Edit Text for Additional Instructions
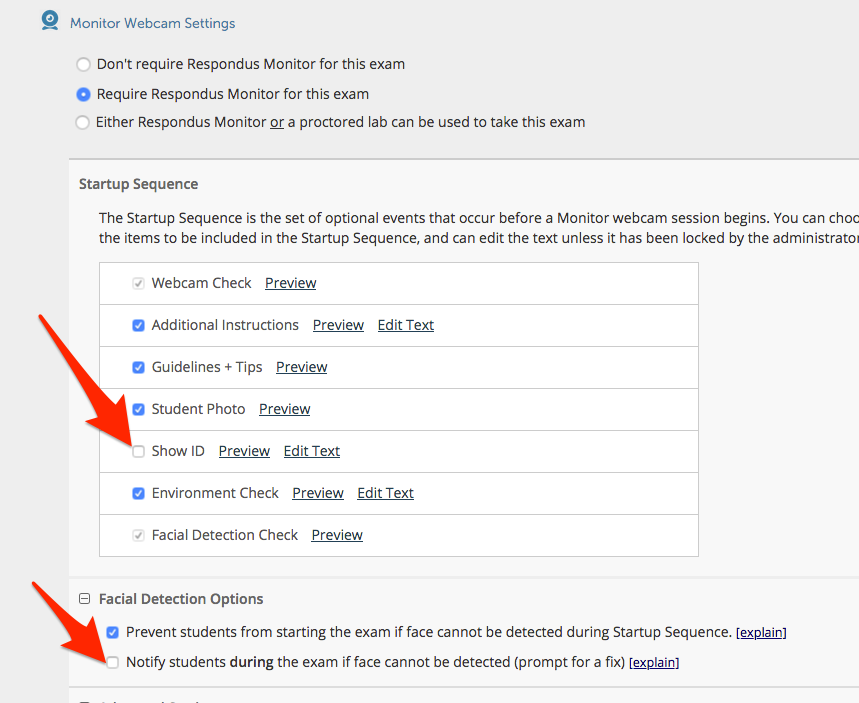The image size is (859, 703). point(405,325)
